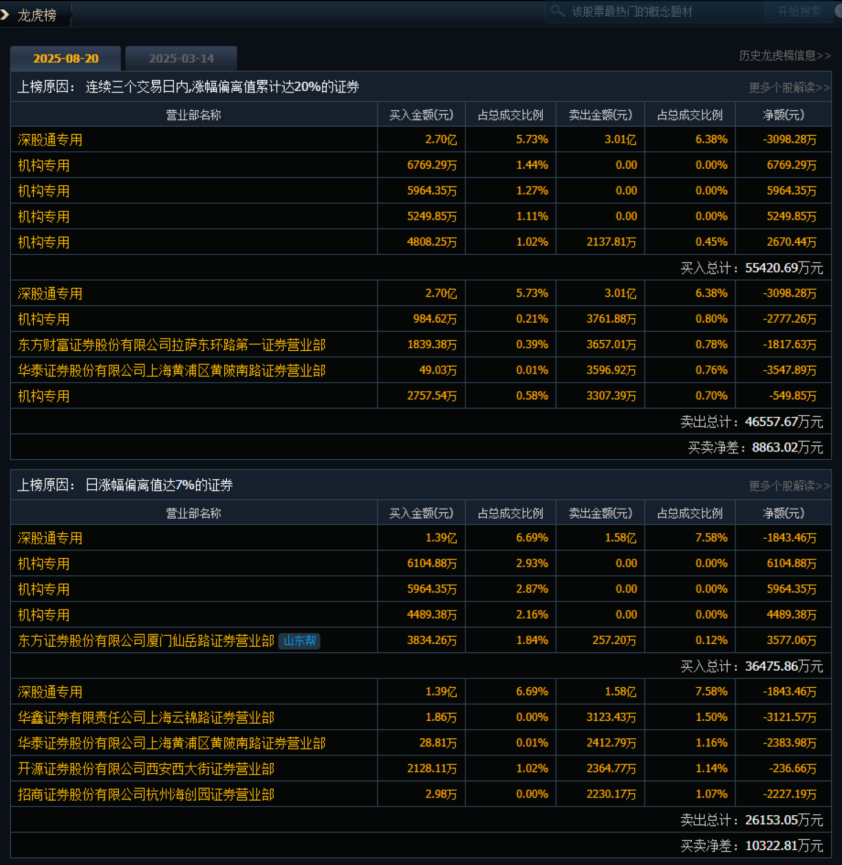
Task: Open 历史龙虎榜信息 link
Action: coord(784,56)
